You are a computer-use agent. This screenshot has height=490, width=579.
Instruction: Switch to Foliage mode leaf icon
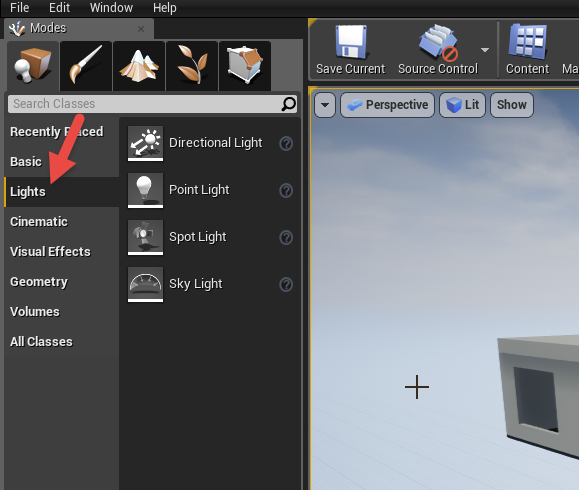(x=192, y=65)
